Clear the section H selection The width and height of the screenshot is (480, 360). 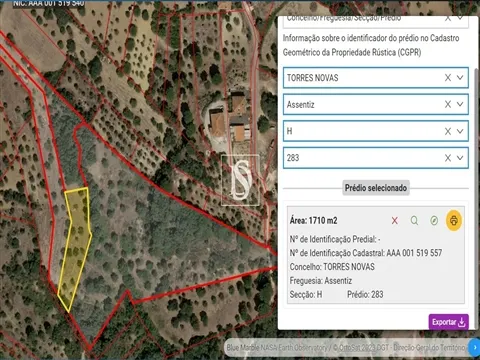[x=448, y=131]
